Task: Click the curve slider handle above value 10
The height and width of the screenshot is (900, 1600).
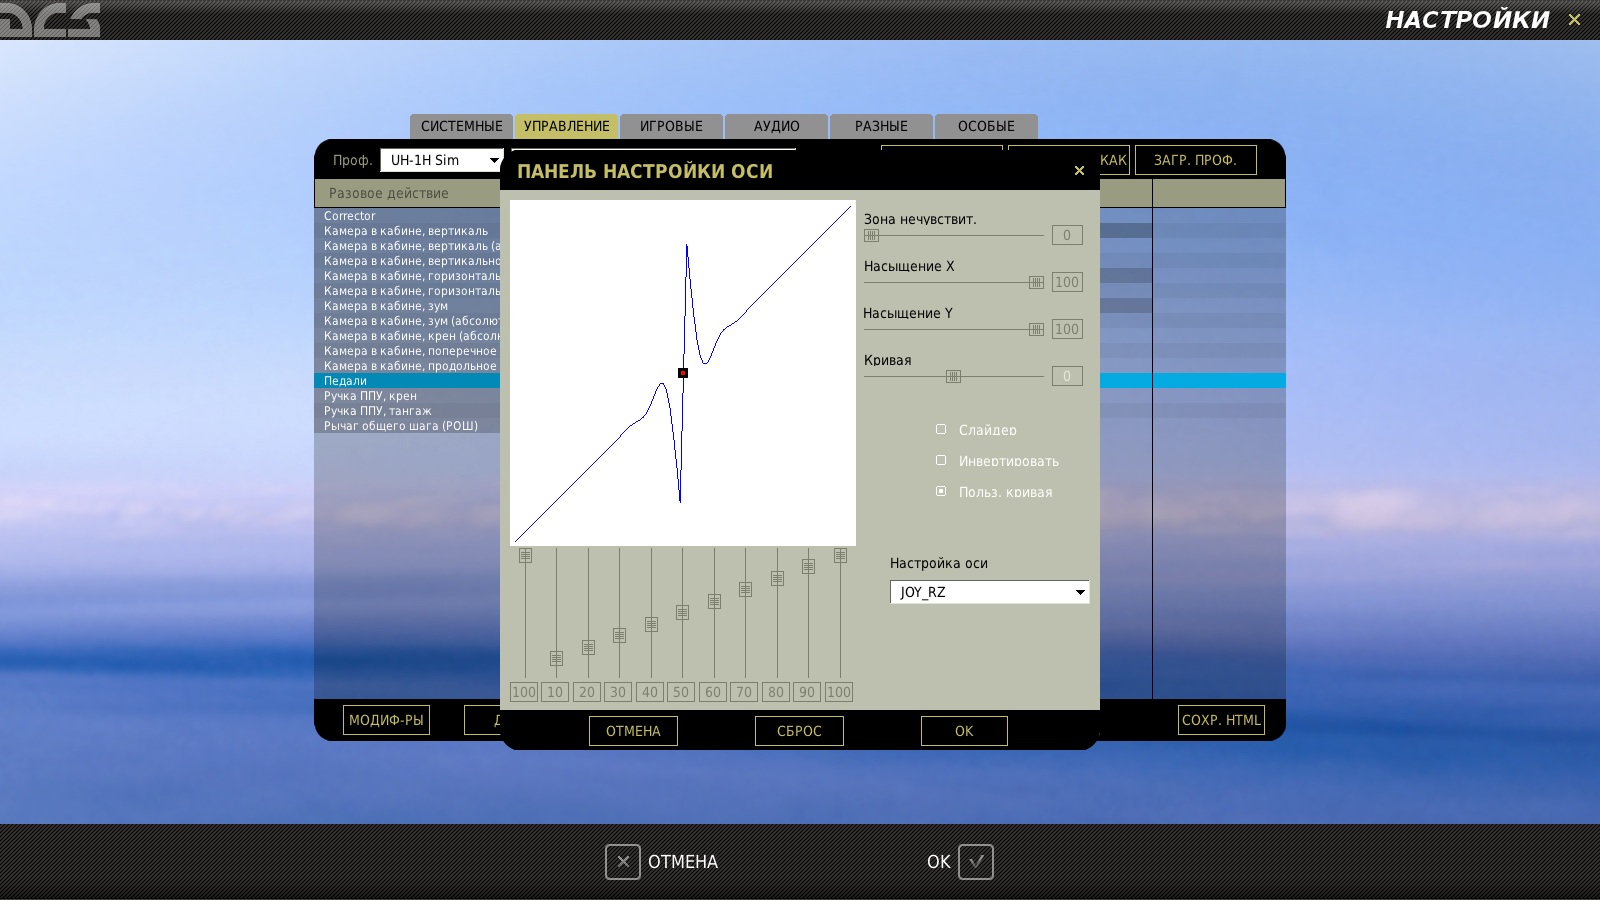Action: pyautogui.click(x=556, y=659)
